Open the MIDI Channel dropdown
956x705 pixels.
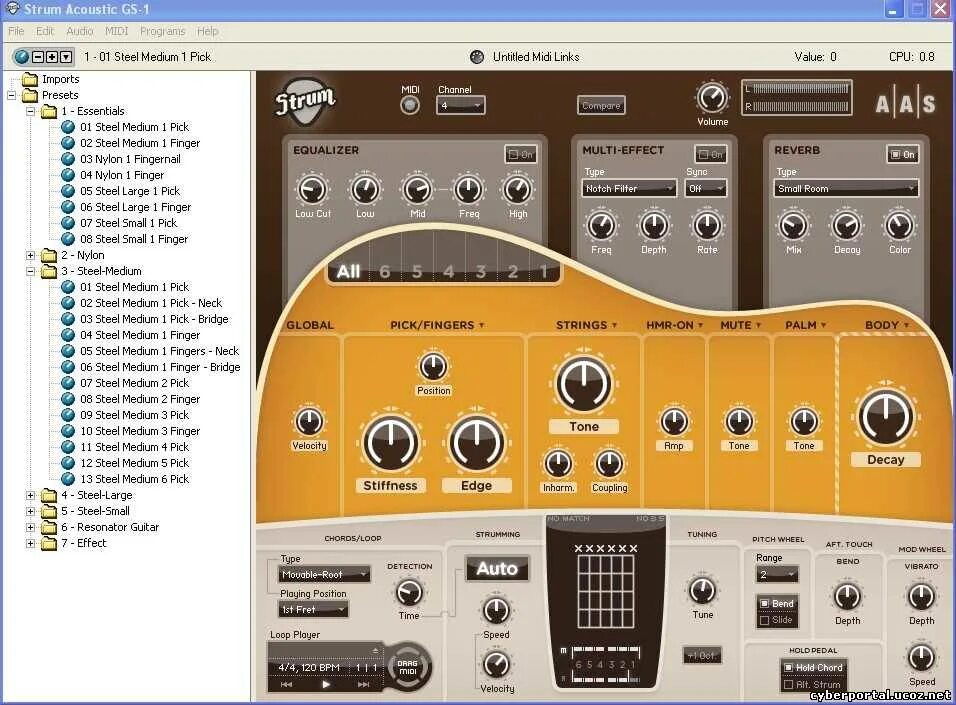pyautogui.click(x=460, y=106)
